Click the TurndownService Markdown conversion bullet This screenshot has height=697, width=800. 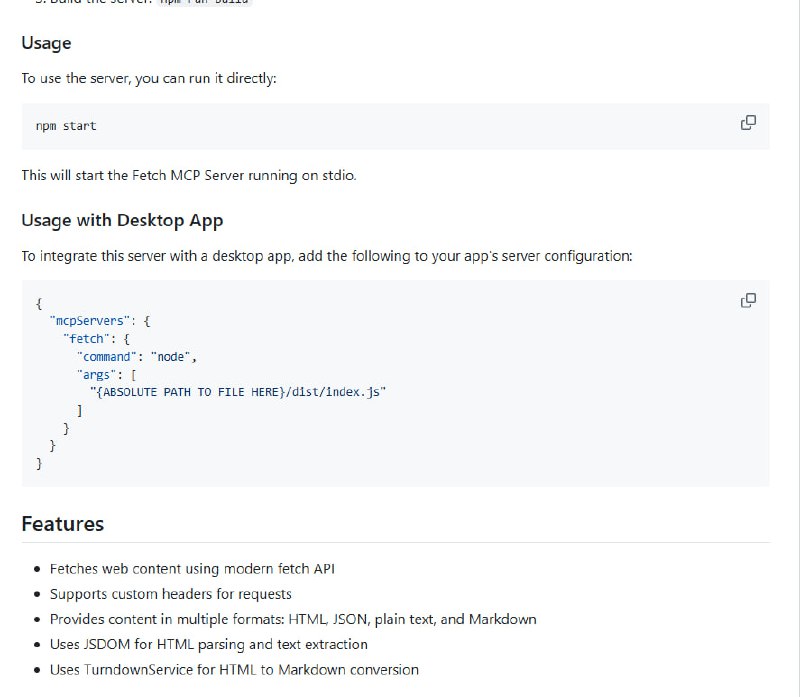(234, 670)
